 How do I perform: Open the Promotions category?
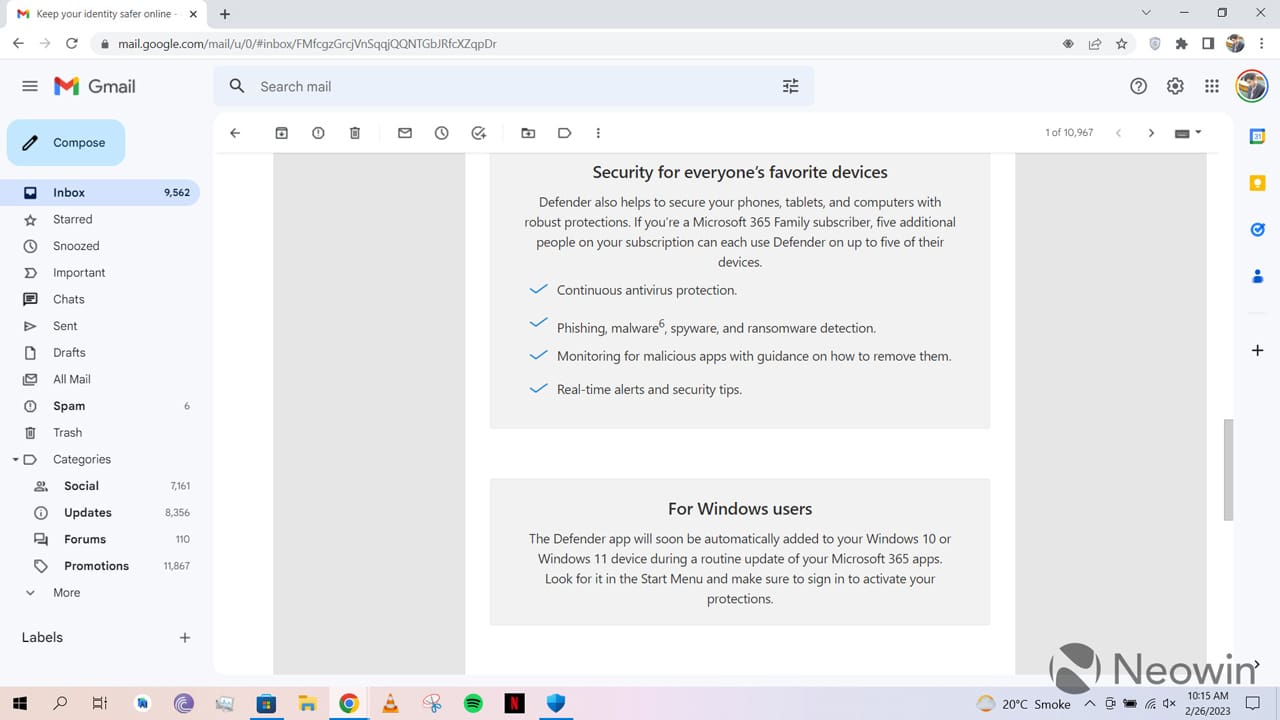(x=97, y=566)
